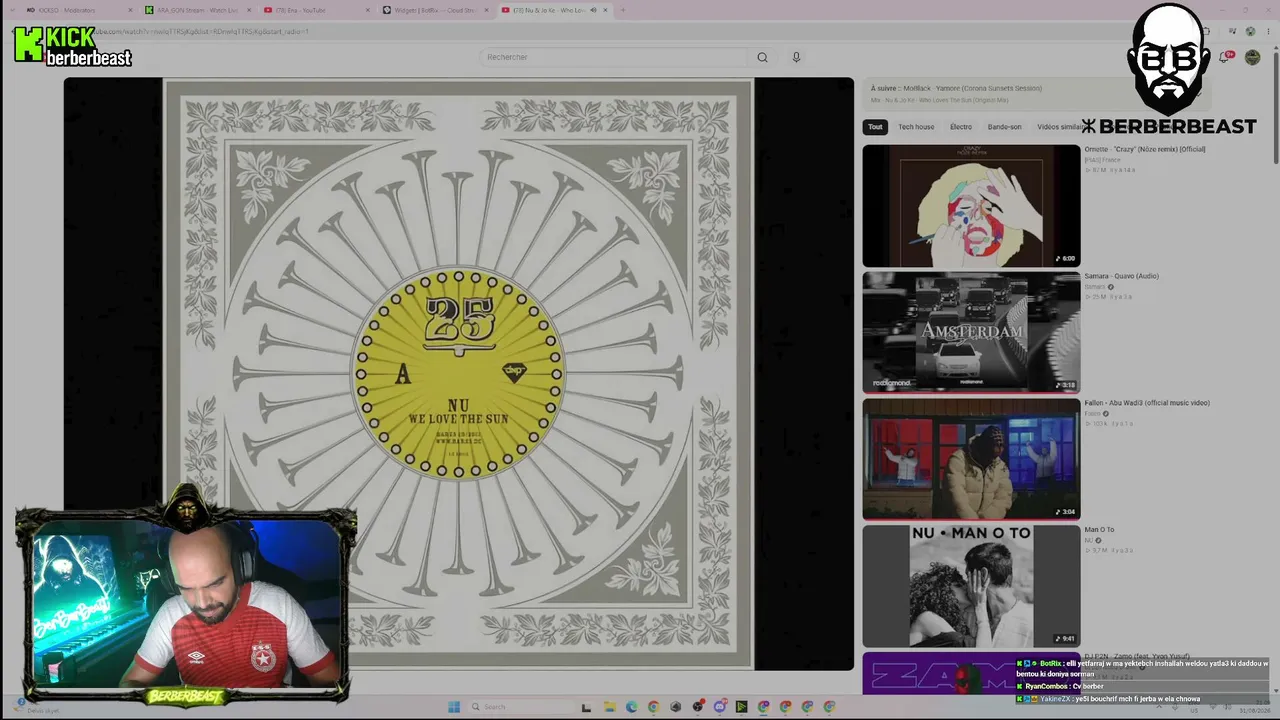Screen dimensions: 1280x720
Task: Open a new browser tab
Action: click(x=623, y=10)
